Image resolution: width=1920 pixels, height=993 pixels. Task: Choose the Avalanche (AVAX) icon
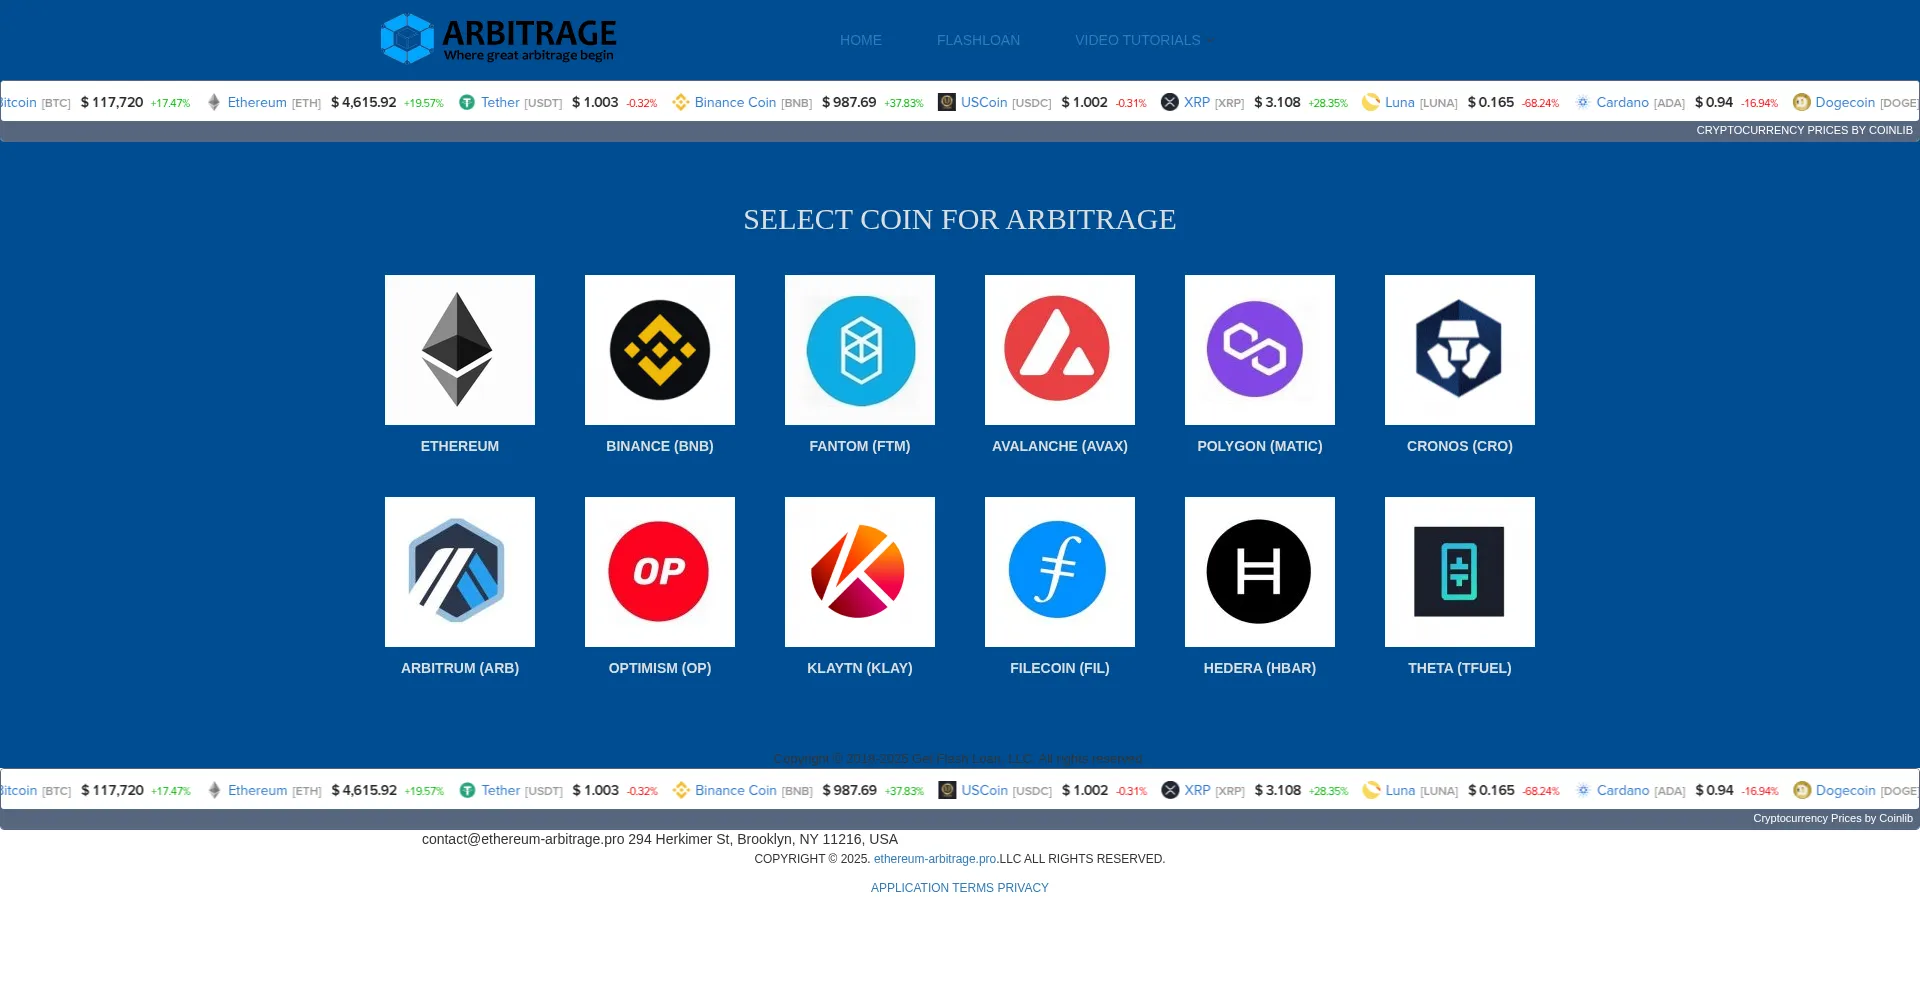1059,349
